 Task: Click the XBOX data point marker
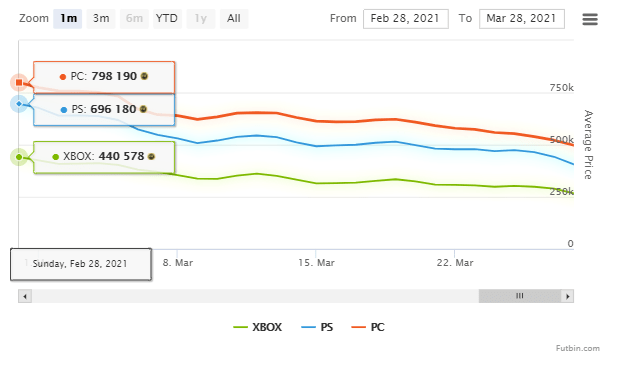pos(19,157)
